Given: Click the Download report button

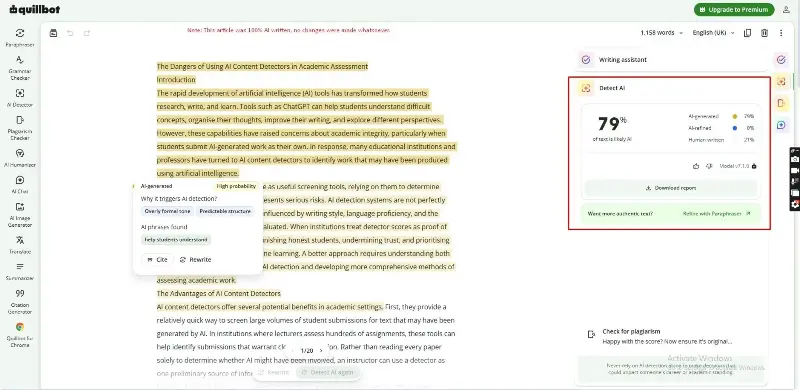Looking at the screenshot, I should point(670,188).
